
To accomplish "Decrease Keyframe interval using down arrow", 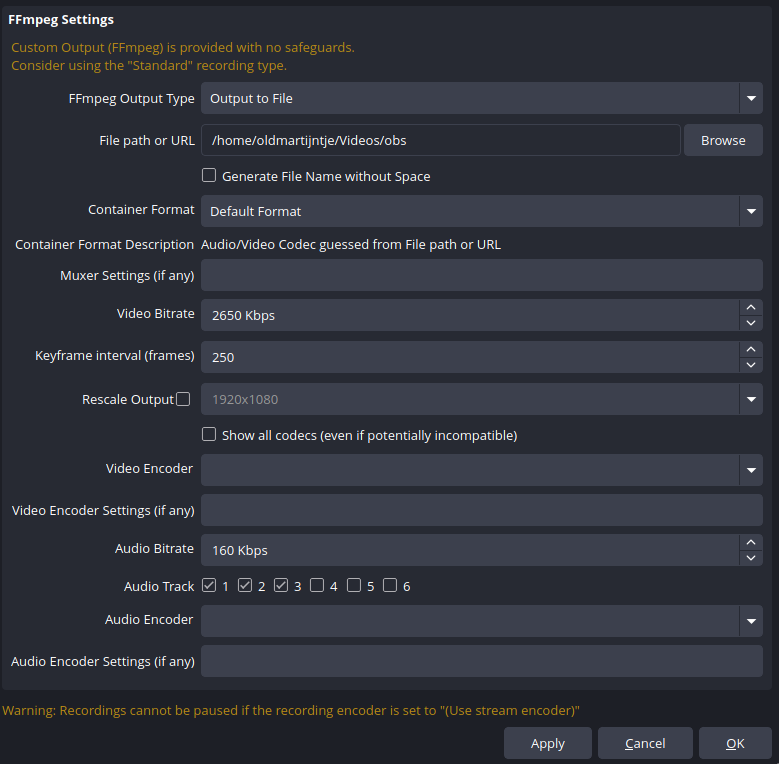I will tap(751, 365).
